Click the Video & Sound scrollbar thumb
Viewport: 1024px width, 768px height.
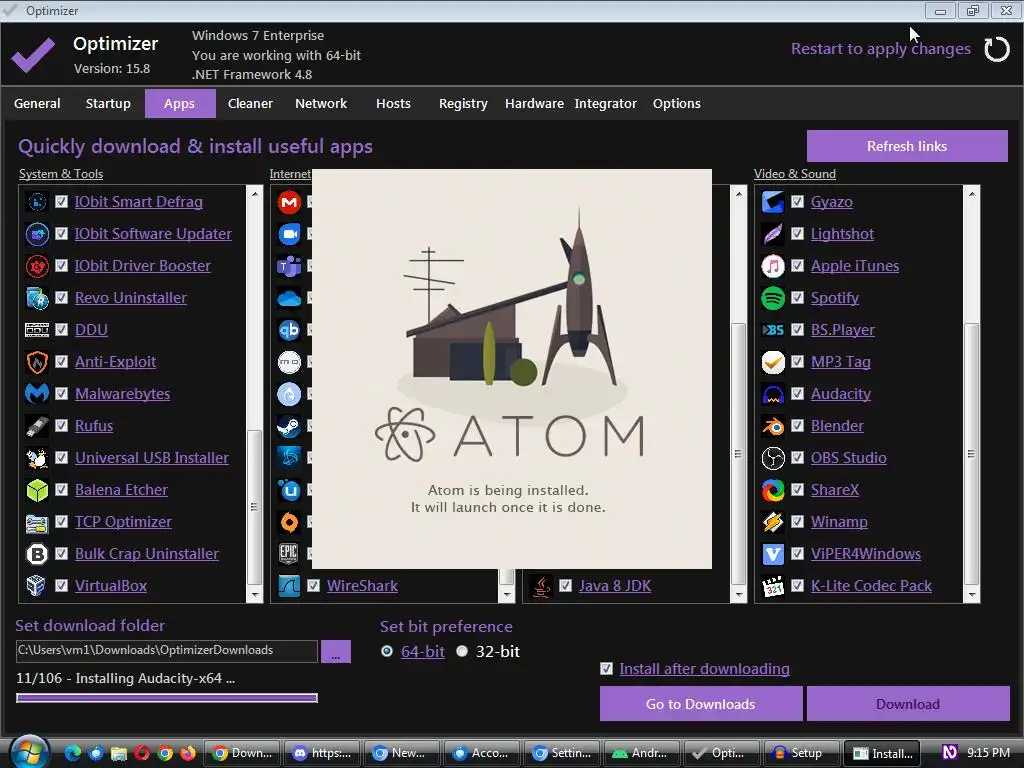coord(971,453)
